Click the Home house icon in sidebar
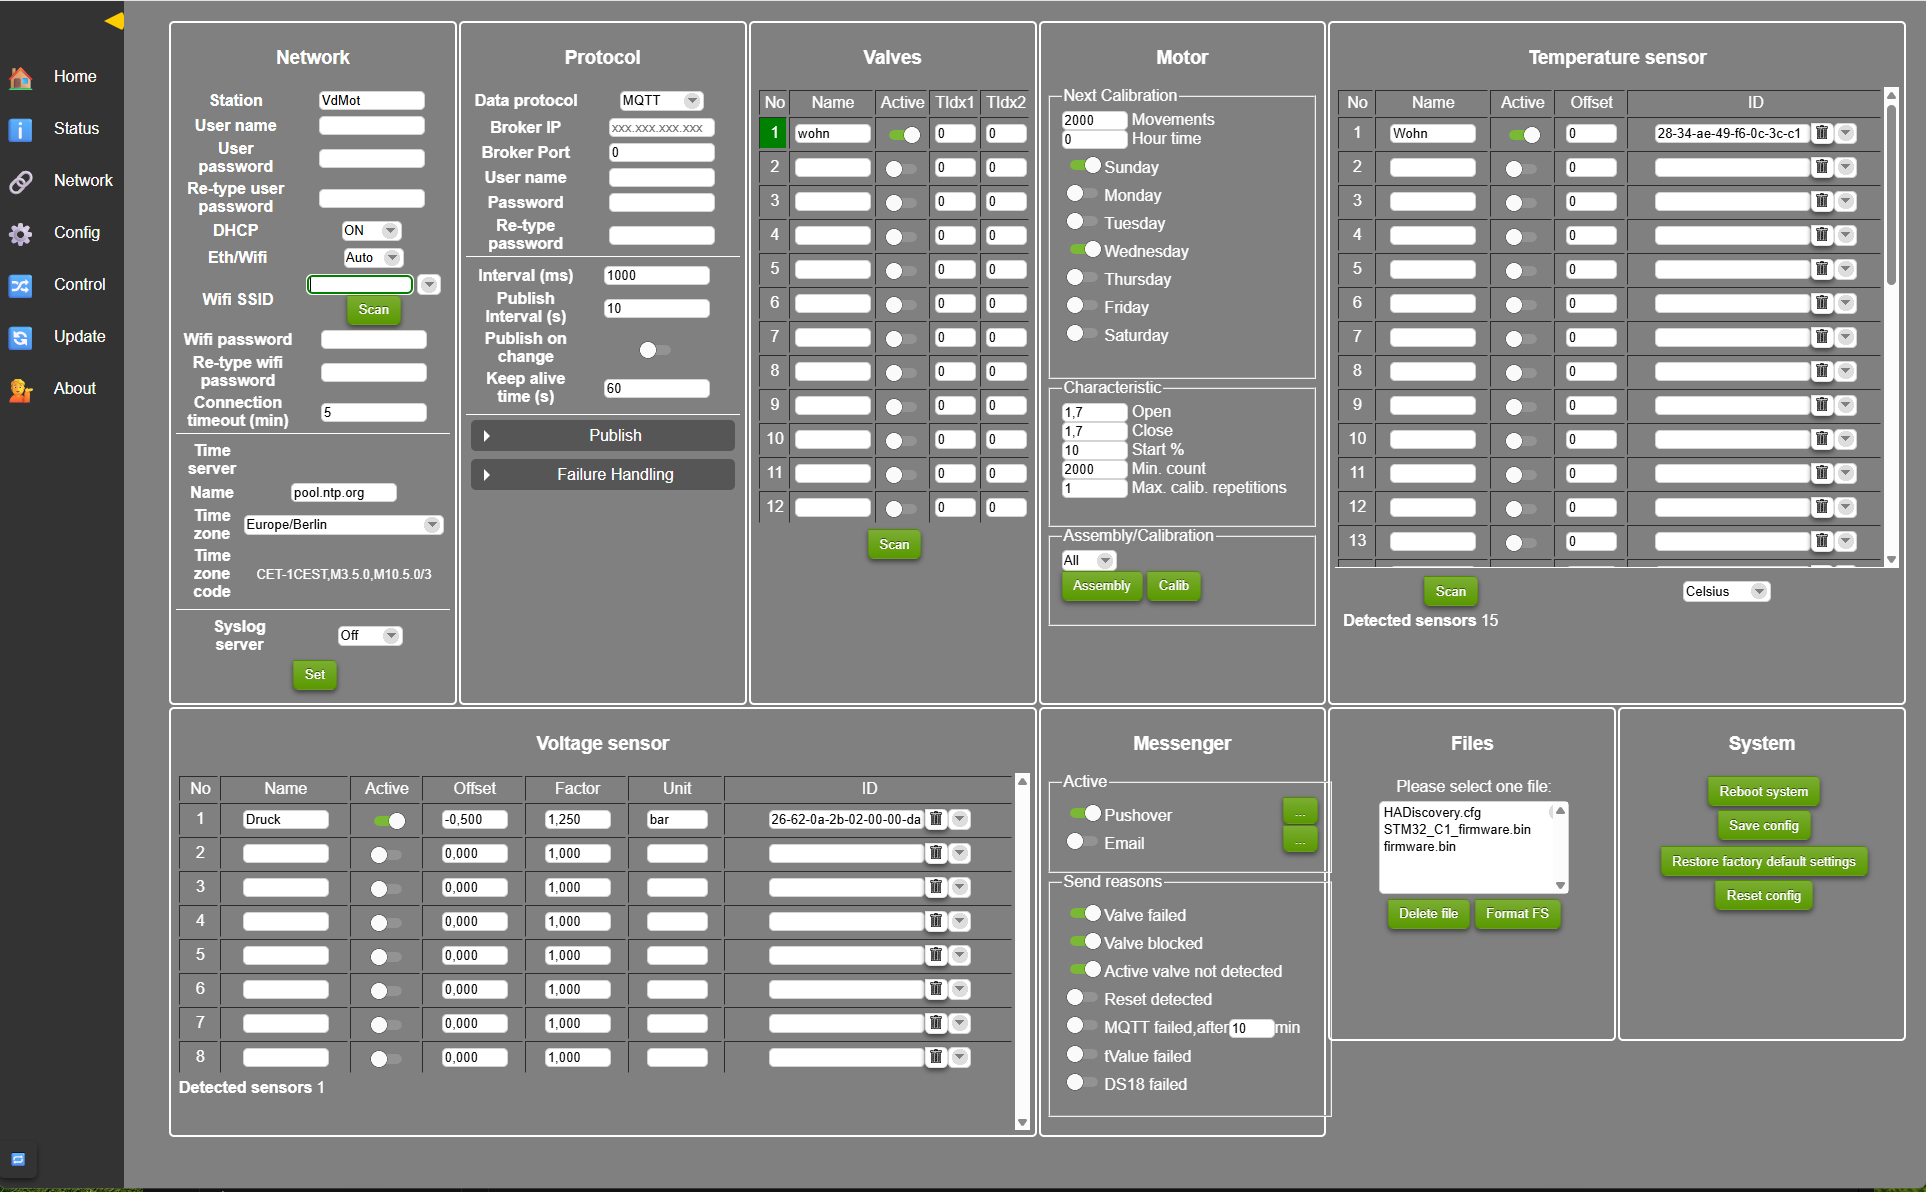This screenshot has width=1926, height=1192. 21,77
